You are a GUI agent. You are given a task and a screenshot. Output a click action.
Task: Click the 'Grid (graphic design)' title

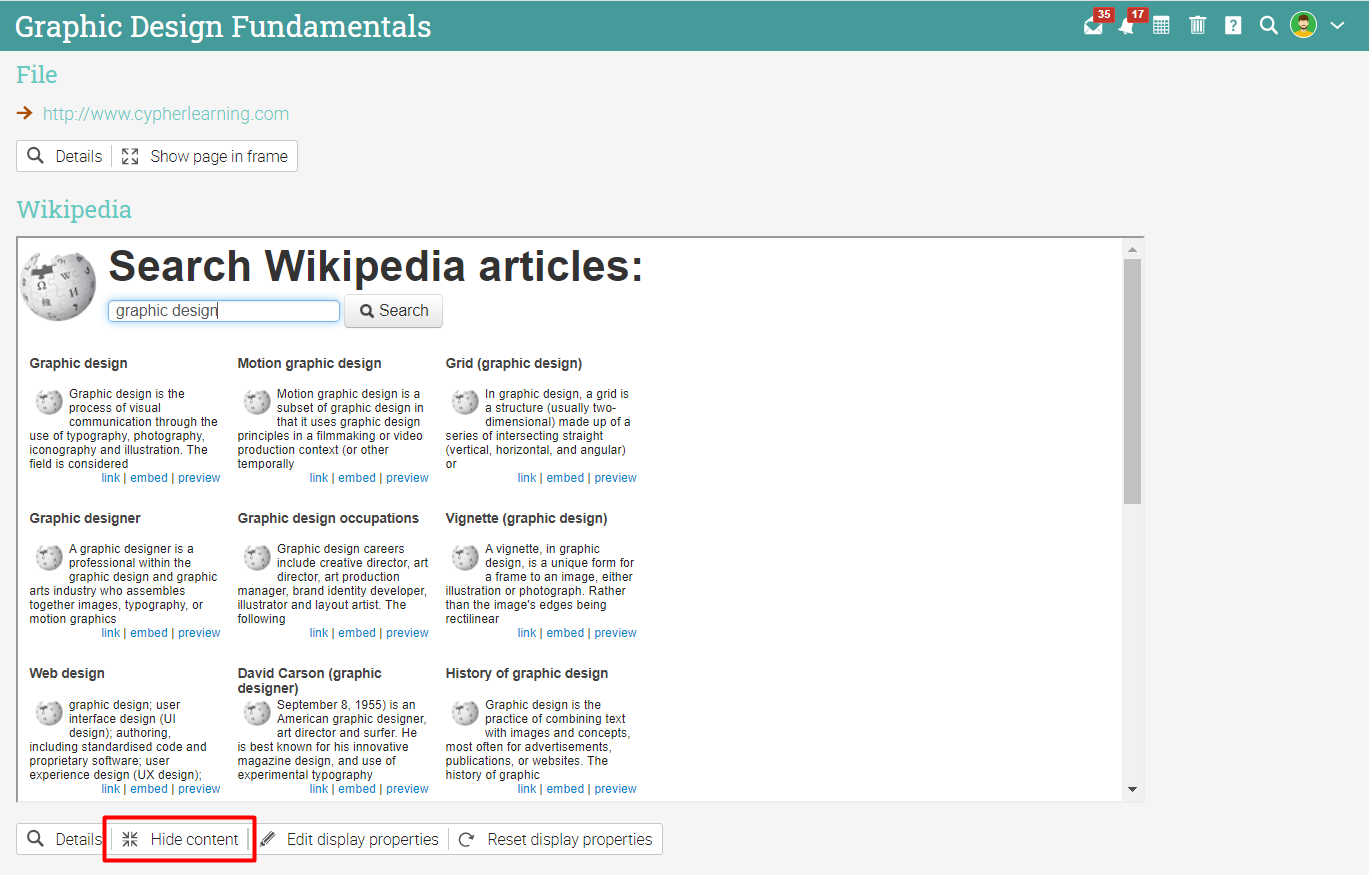513,363
